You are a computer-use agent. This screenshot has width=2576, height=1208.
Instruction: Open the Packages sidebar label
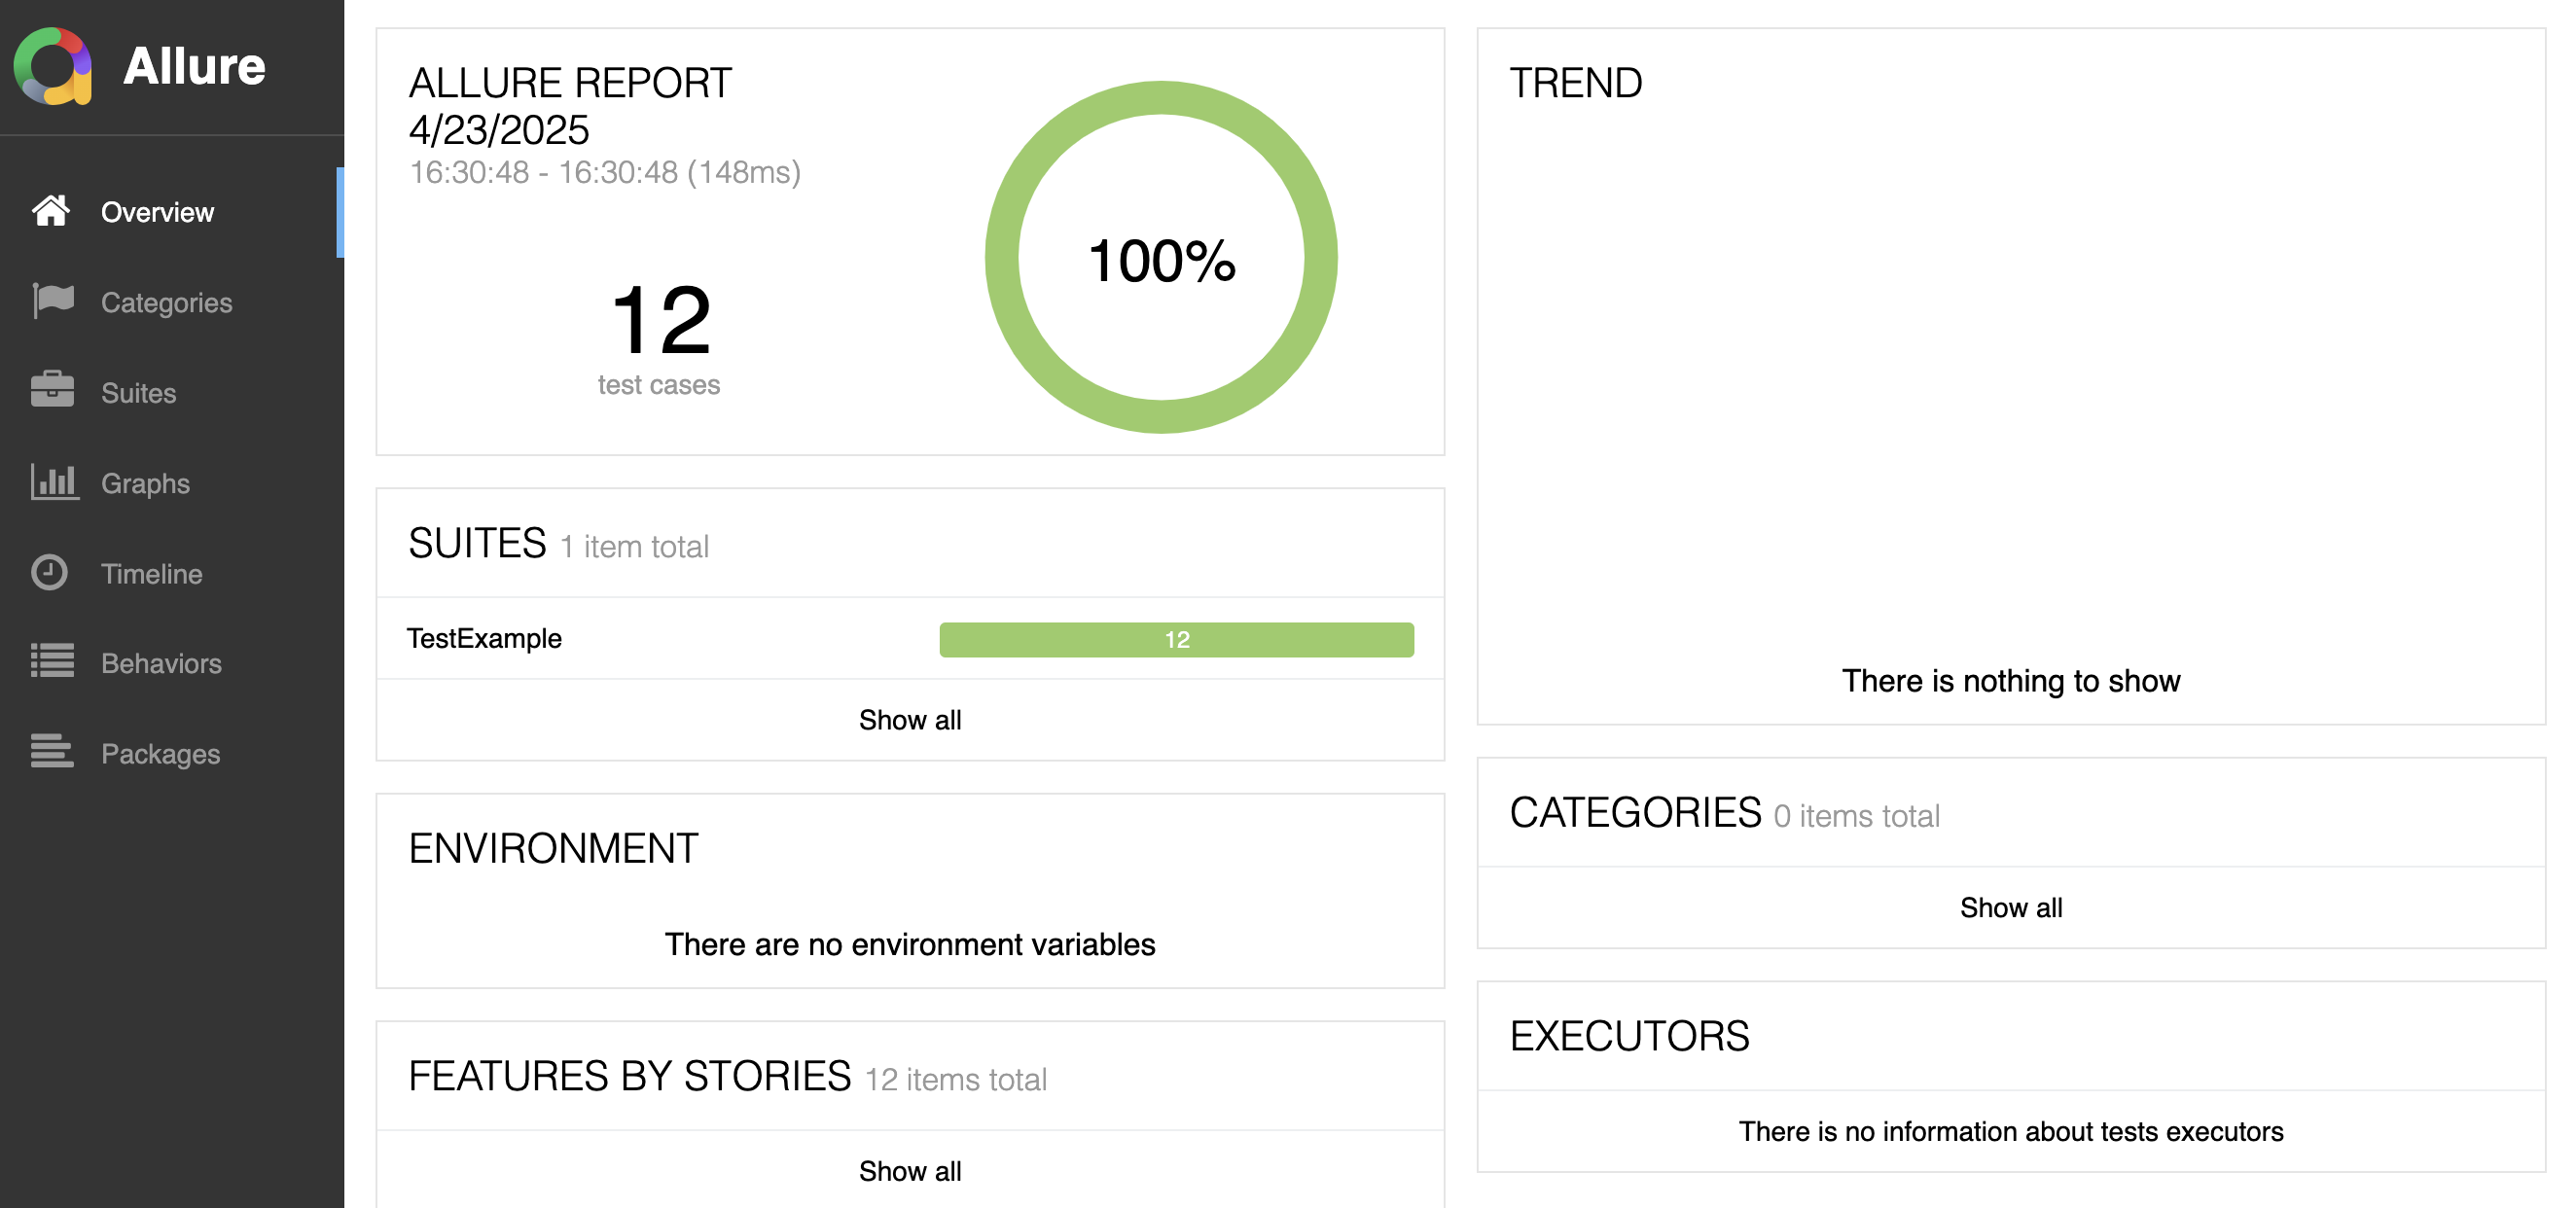(160, 754)
